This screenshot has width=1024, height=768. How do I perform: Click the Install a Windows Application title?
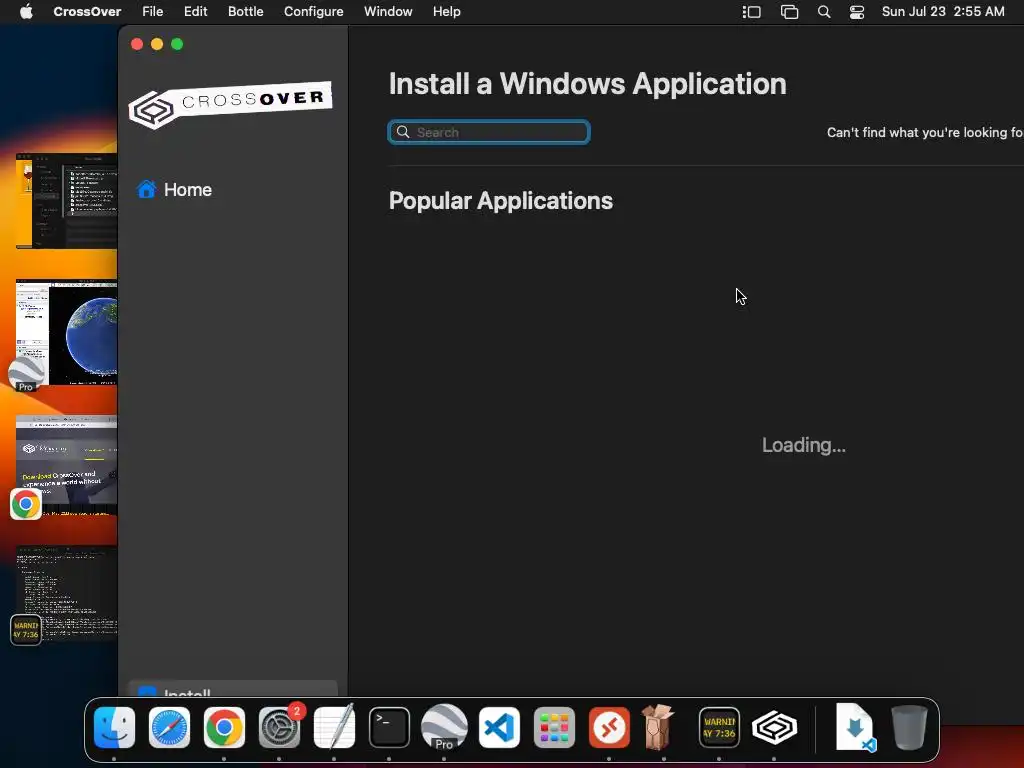click(x=588, y=84)
